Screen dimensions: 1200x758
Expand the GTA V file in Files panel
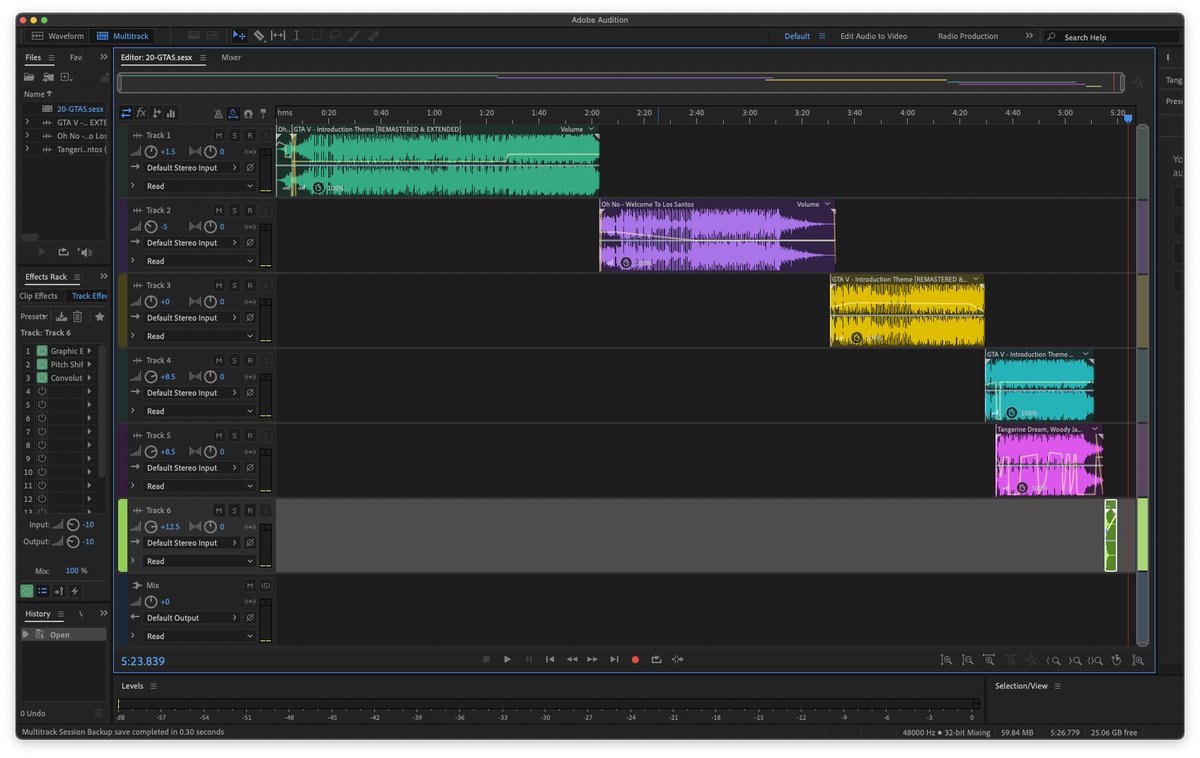click(x=28, y=122)
